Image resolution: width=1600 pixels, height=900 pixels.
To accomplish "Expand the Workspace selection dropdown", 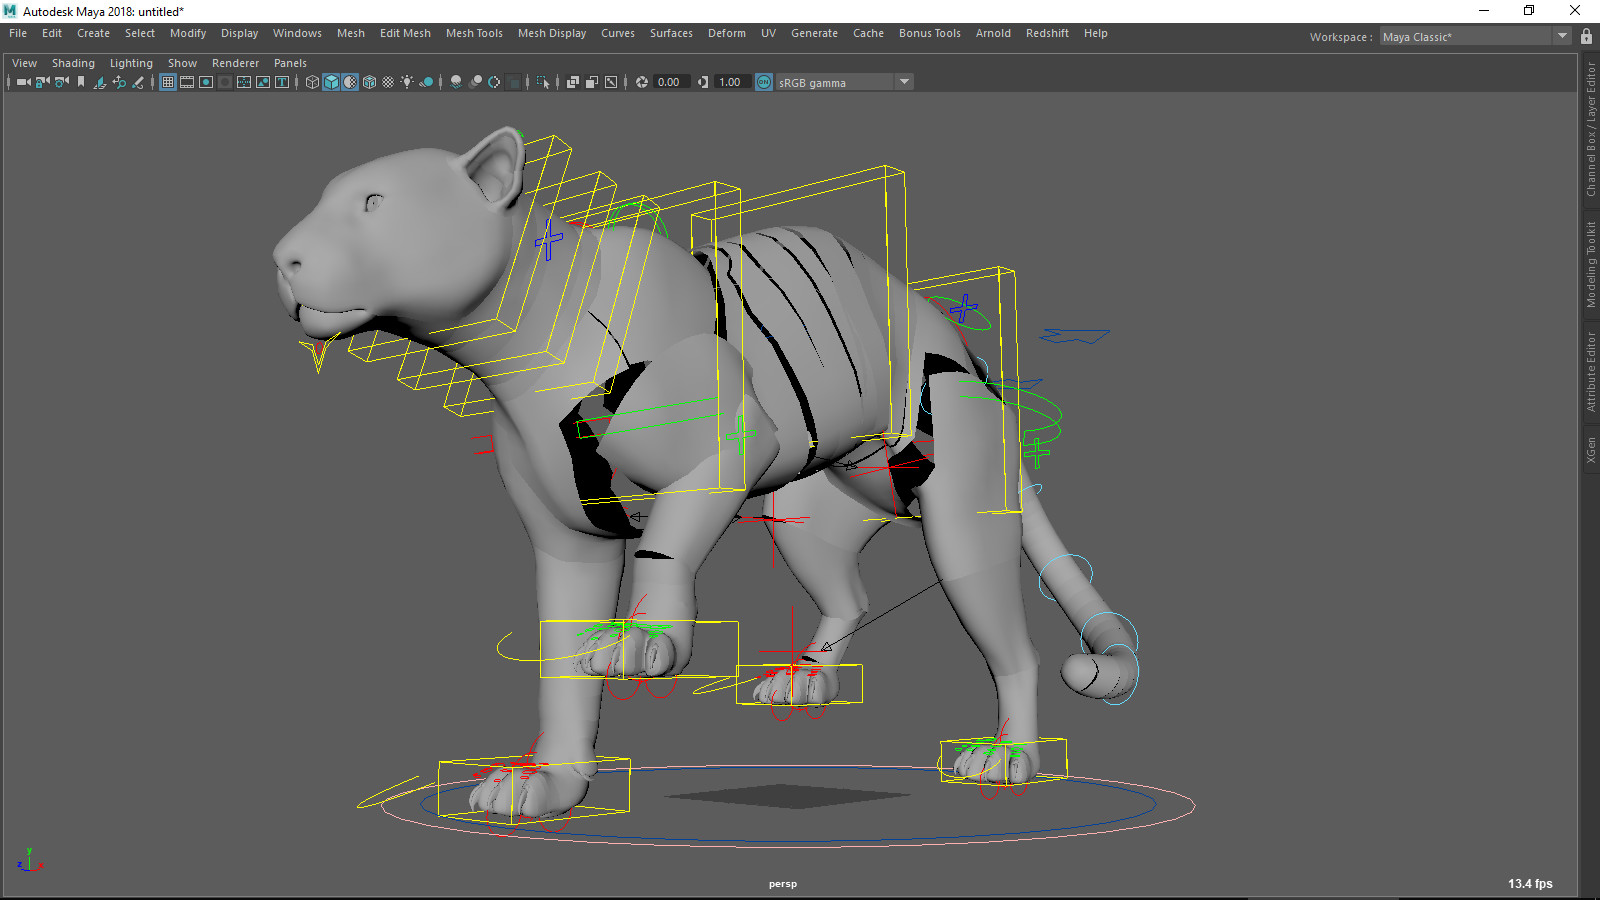I will tap(1563, 36).
